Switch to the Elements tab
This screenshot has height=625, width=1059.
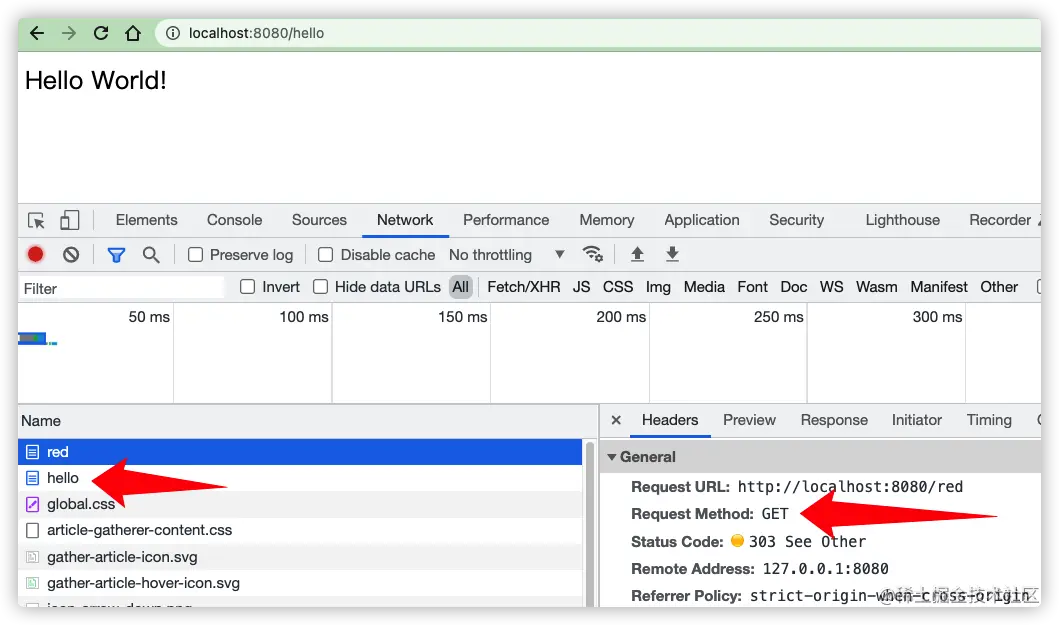[x=147, y=220]
